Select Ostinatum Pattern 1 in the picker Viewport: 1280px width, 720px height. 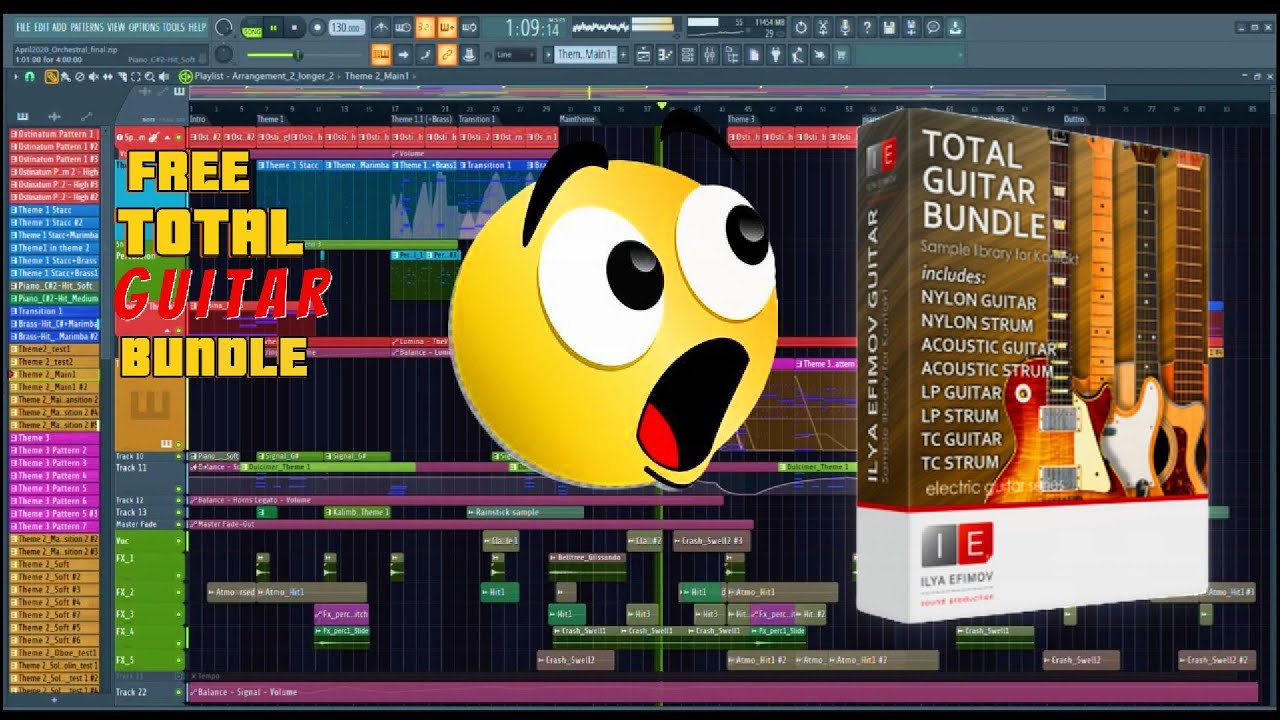point(55,133)
